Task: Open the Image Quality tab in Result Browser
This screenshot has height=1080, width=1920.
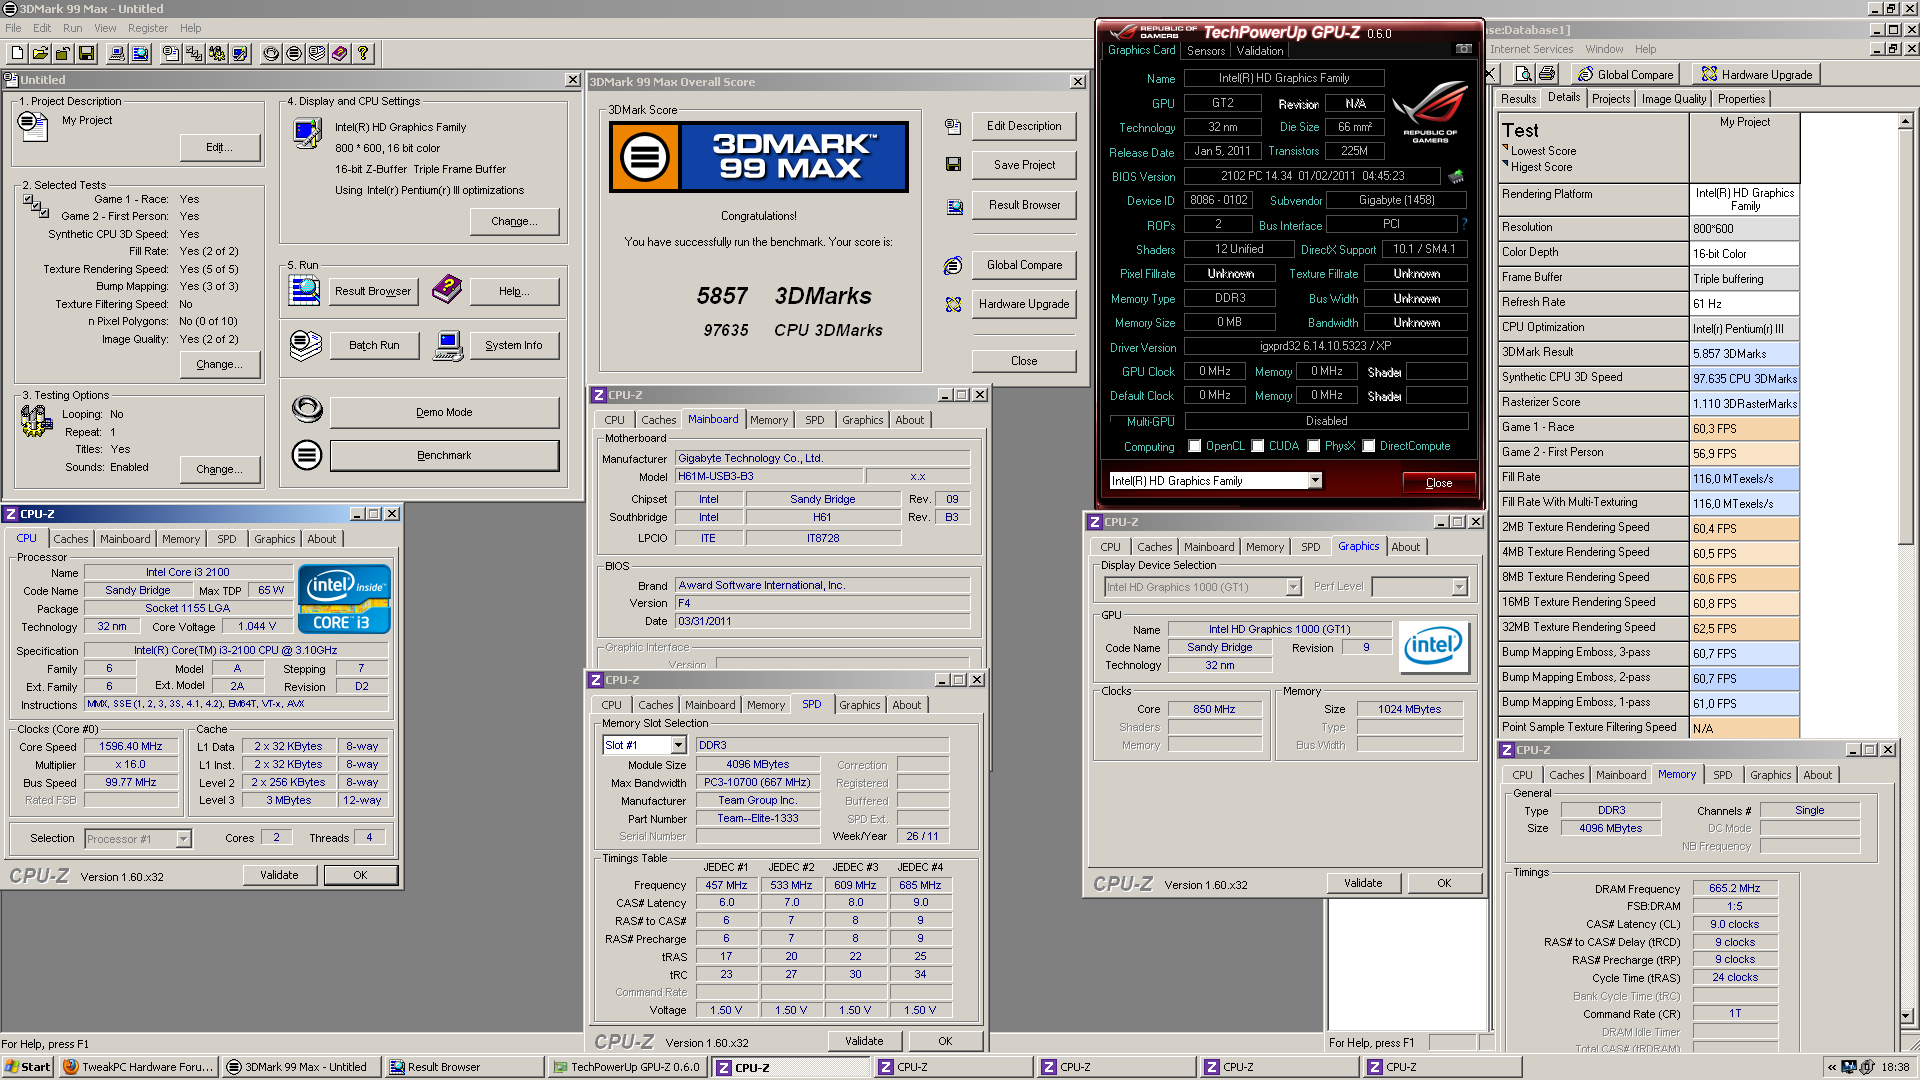Action: tap(1673, 99)
